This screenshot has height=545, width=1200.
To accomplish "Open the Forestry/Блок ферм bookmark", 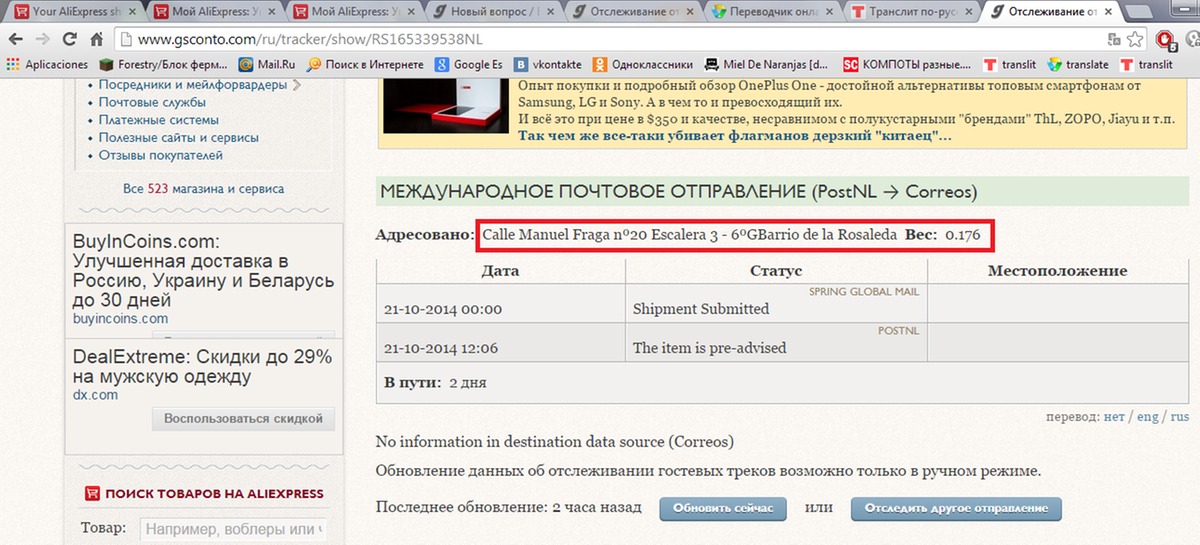I will coord(163,64).
